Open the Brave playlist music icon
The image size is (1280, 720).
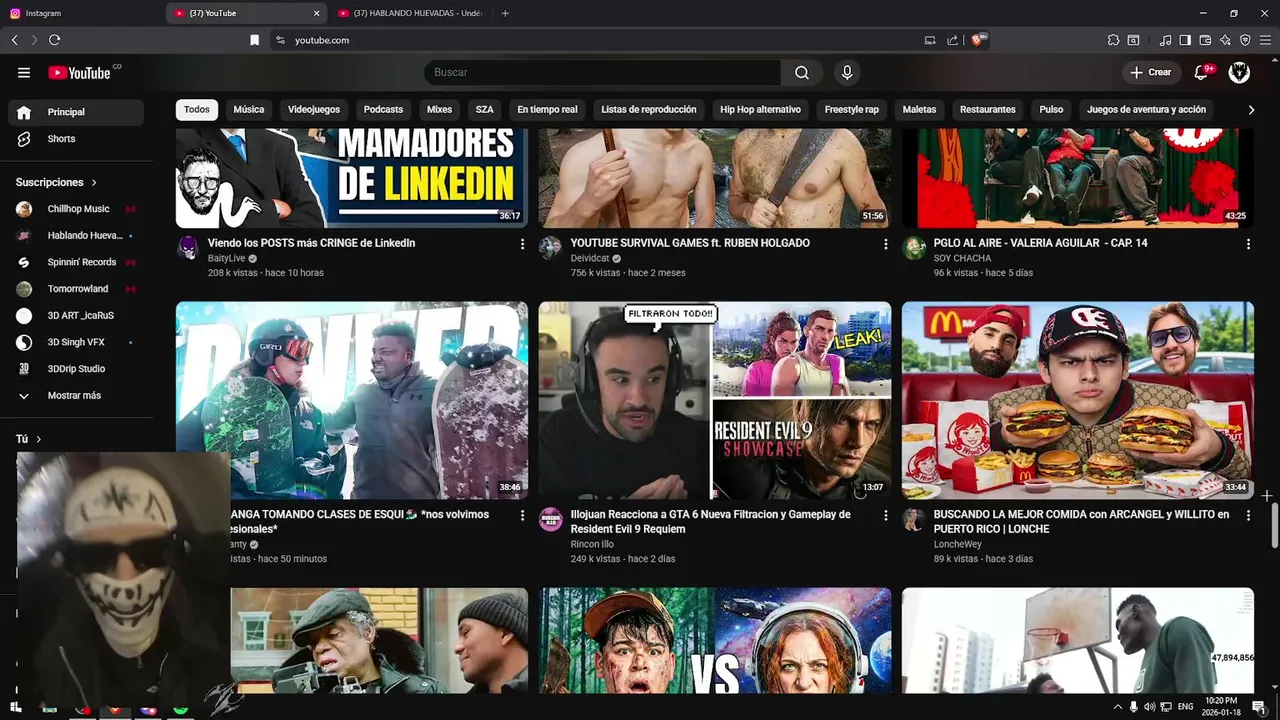1165,40
